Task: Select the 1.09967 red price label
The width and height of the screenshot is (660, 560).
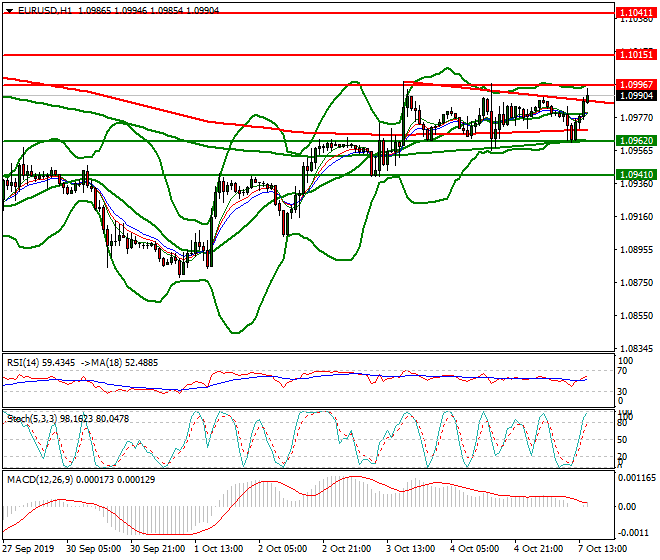Action: pos(636,85)
